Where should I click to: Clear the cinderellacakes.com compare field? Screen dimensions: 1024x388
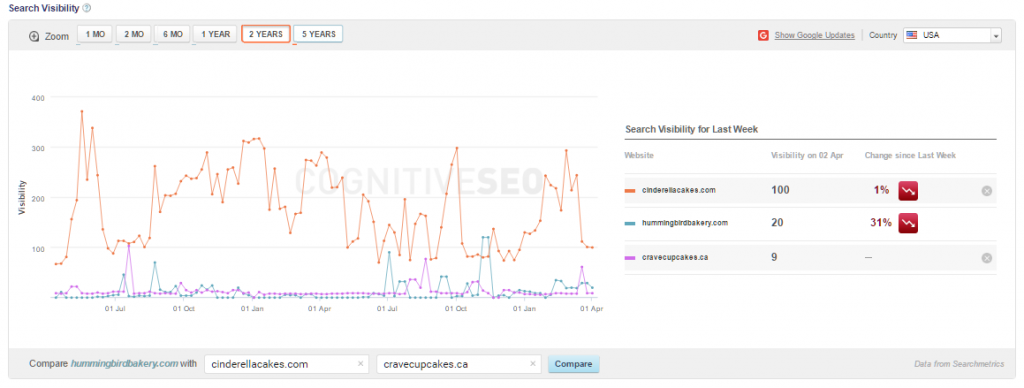360,364
